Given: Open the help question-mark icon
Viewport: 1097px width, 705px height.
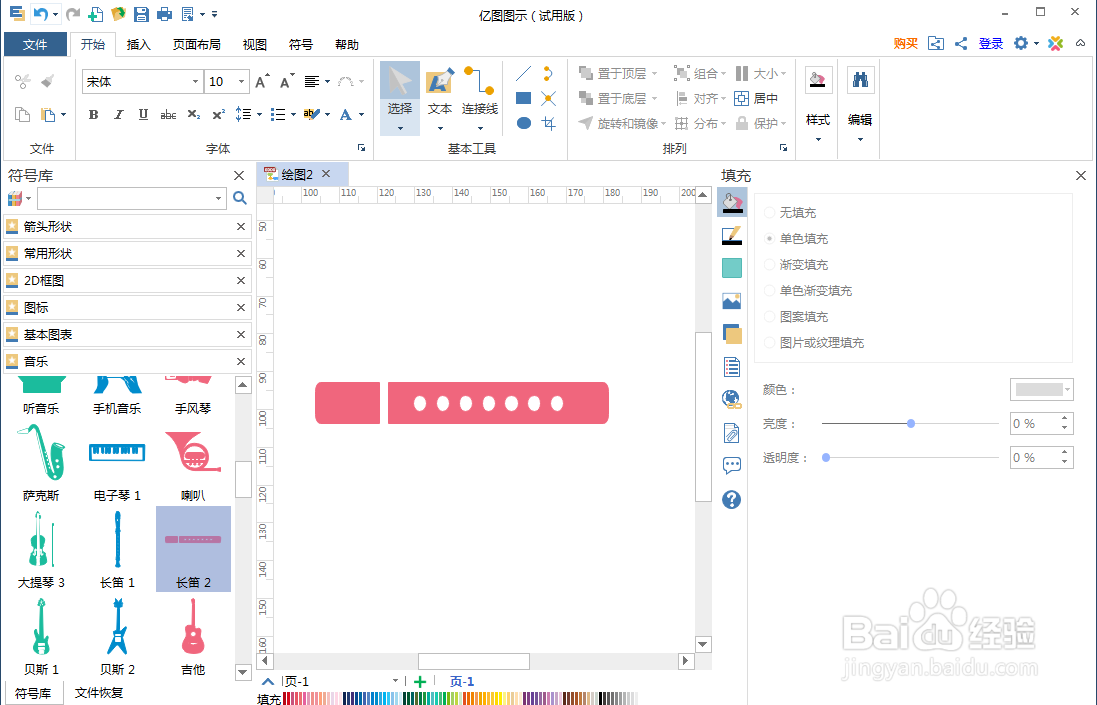Looking at the screenshot, I should (x=731, y=499).
